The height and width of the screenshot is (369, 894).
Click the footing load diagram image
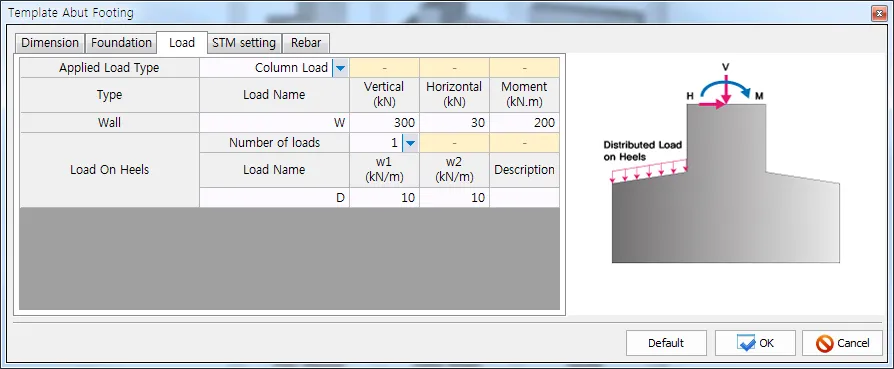[x=725, y=163]
